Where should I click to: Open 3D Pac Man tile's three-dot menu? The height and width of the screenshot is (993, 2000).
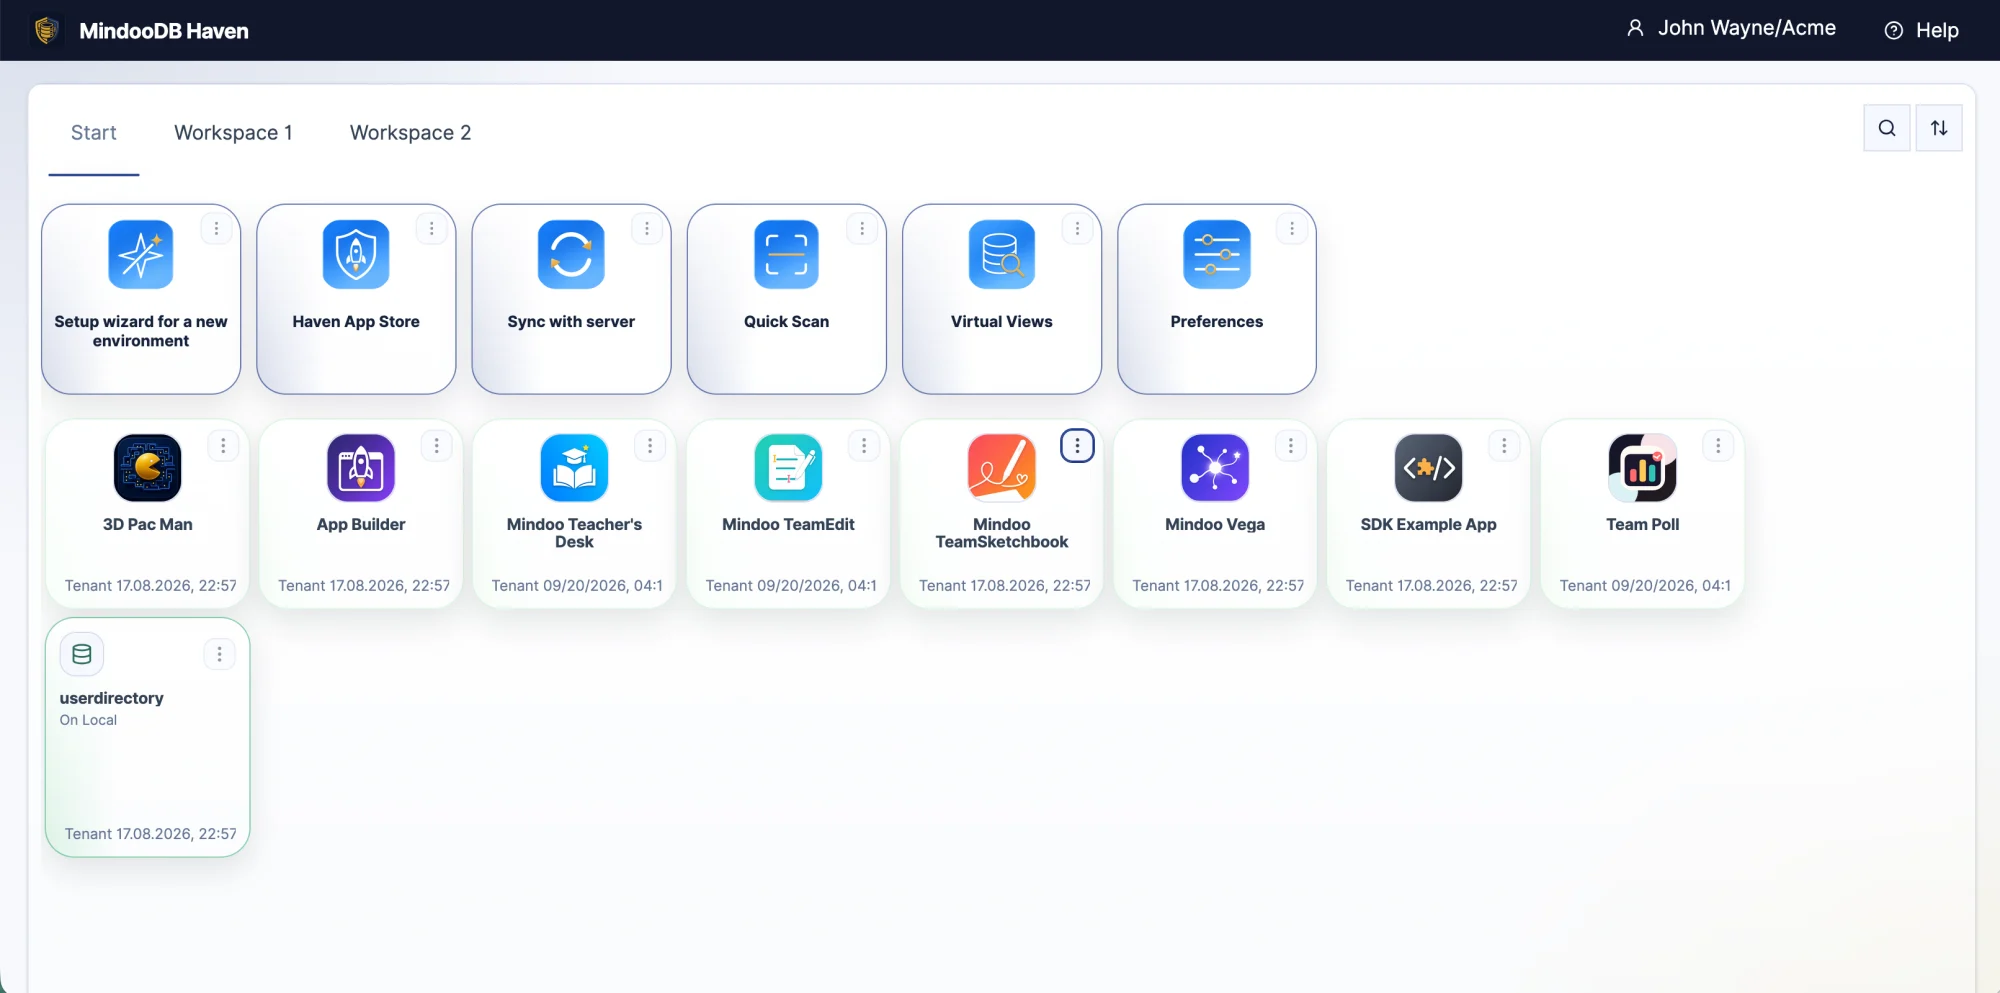coord(223,446)
